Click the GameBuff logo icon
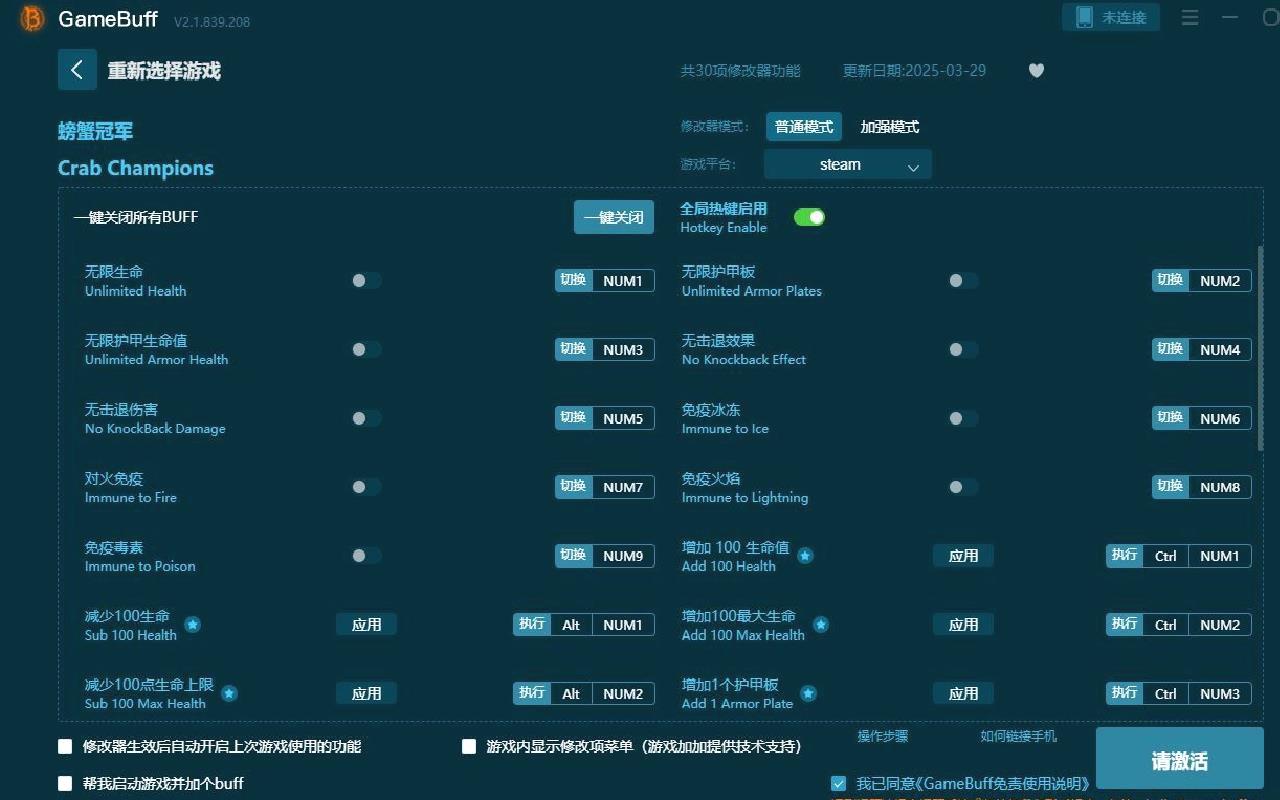This screenshot has width=1280, height=800. (32, 19)
